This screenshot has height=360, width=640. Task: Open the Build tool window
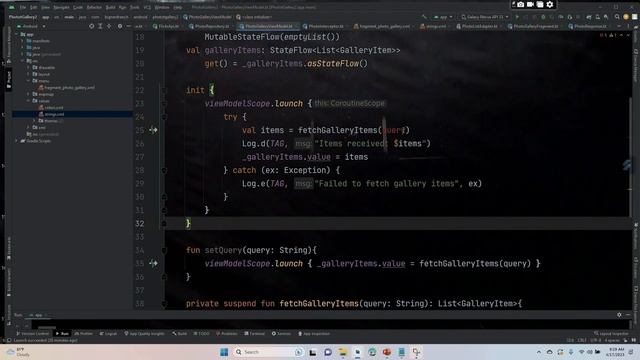pyautogui.click(x=180, y=333)
